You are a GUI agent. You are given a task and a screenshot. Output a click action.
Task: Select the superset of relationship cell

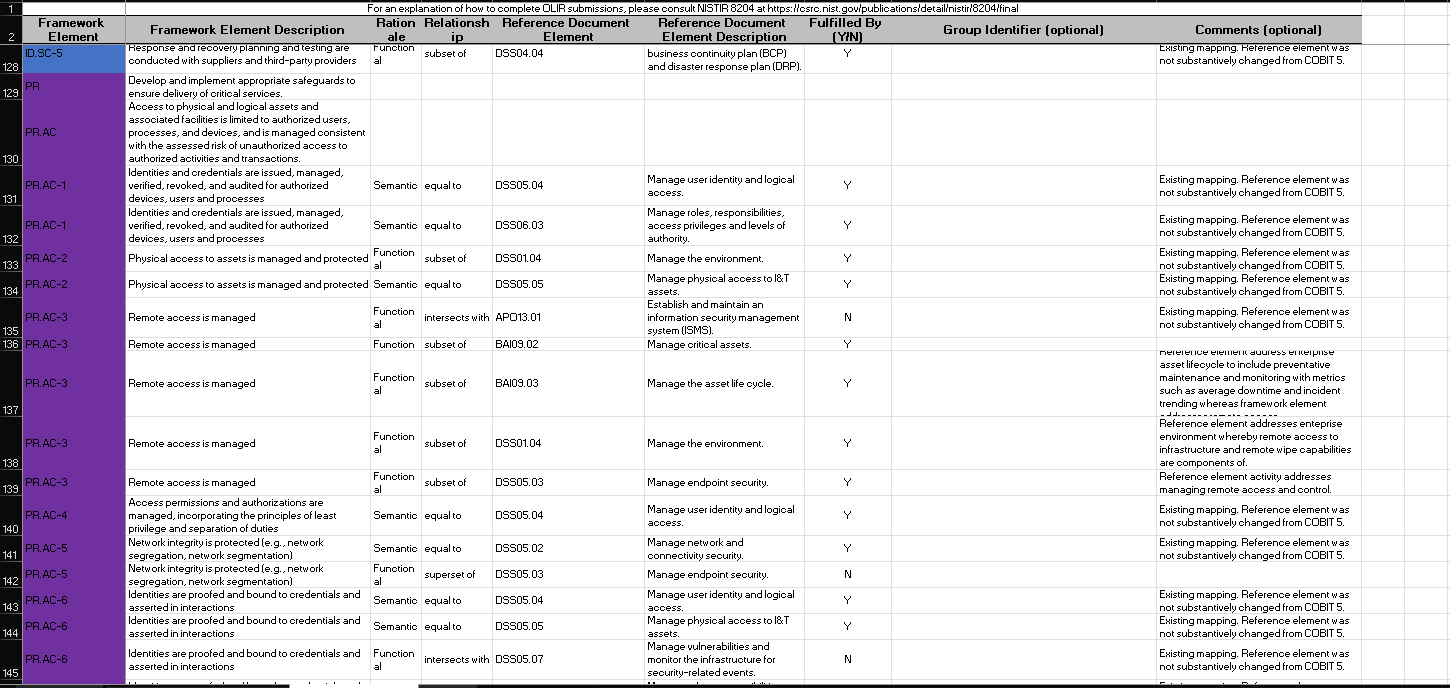(x=455, y=575)
